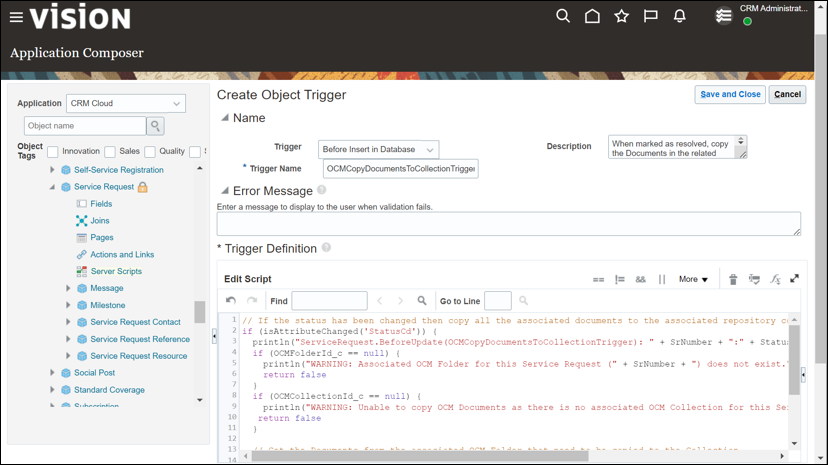This screenshot has width=828, height=465.
Task: Click the trash delete script icon
Action: (x=733, y=279)
